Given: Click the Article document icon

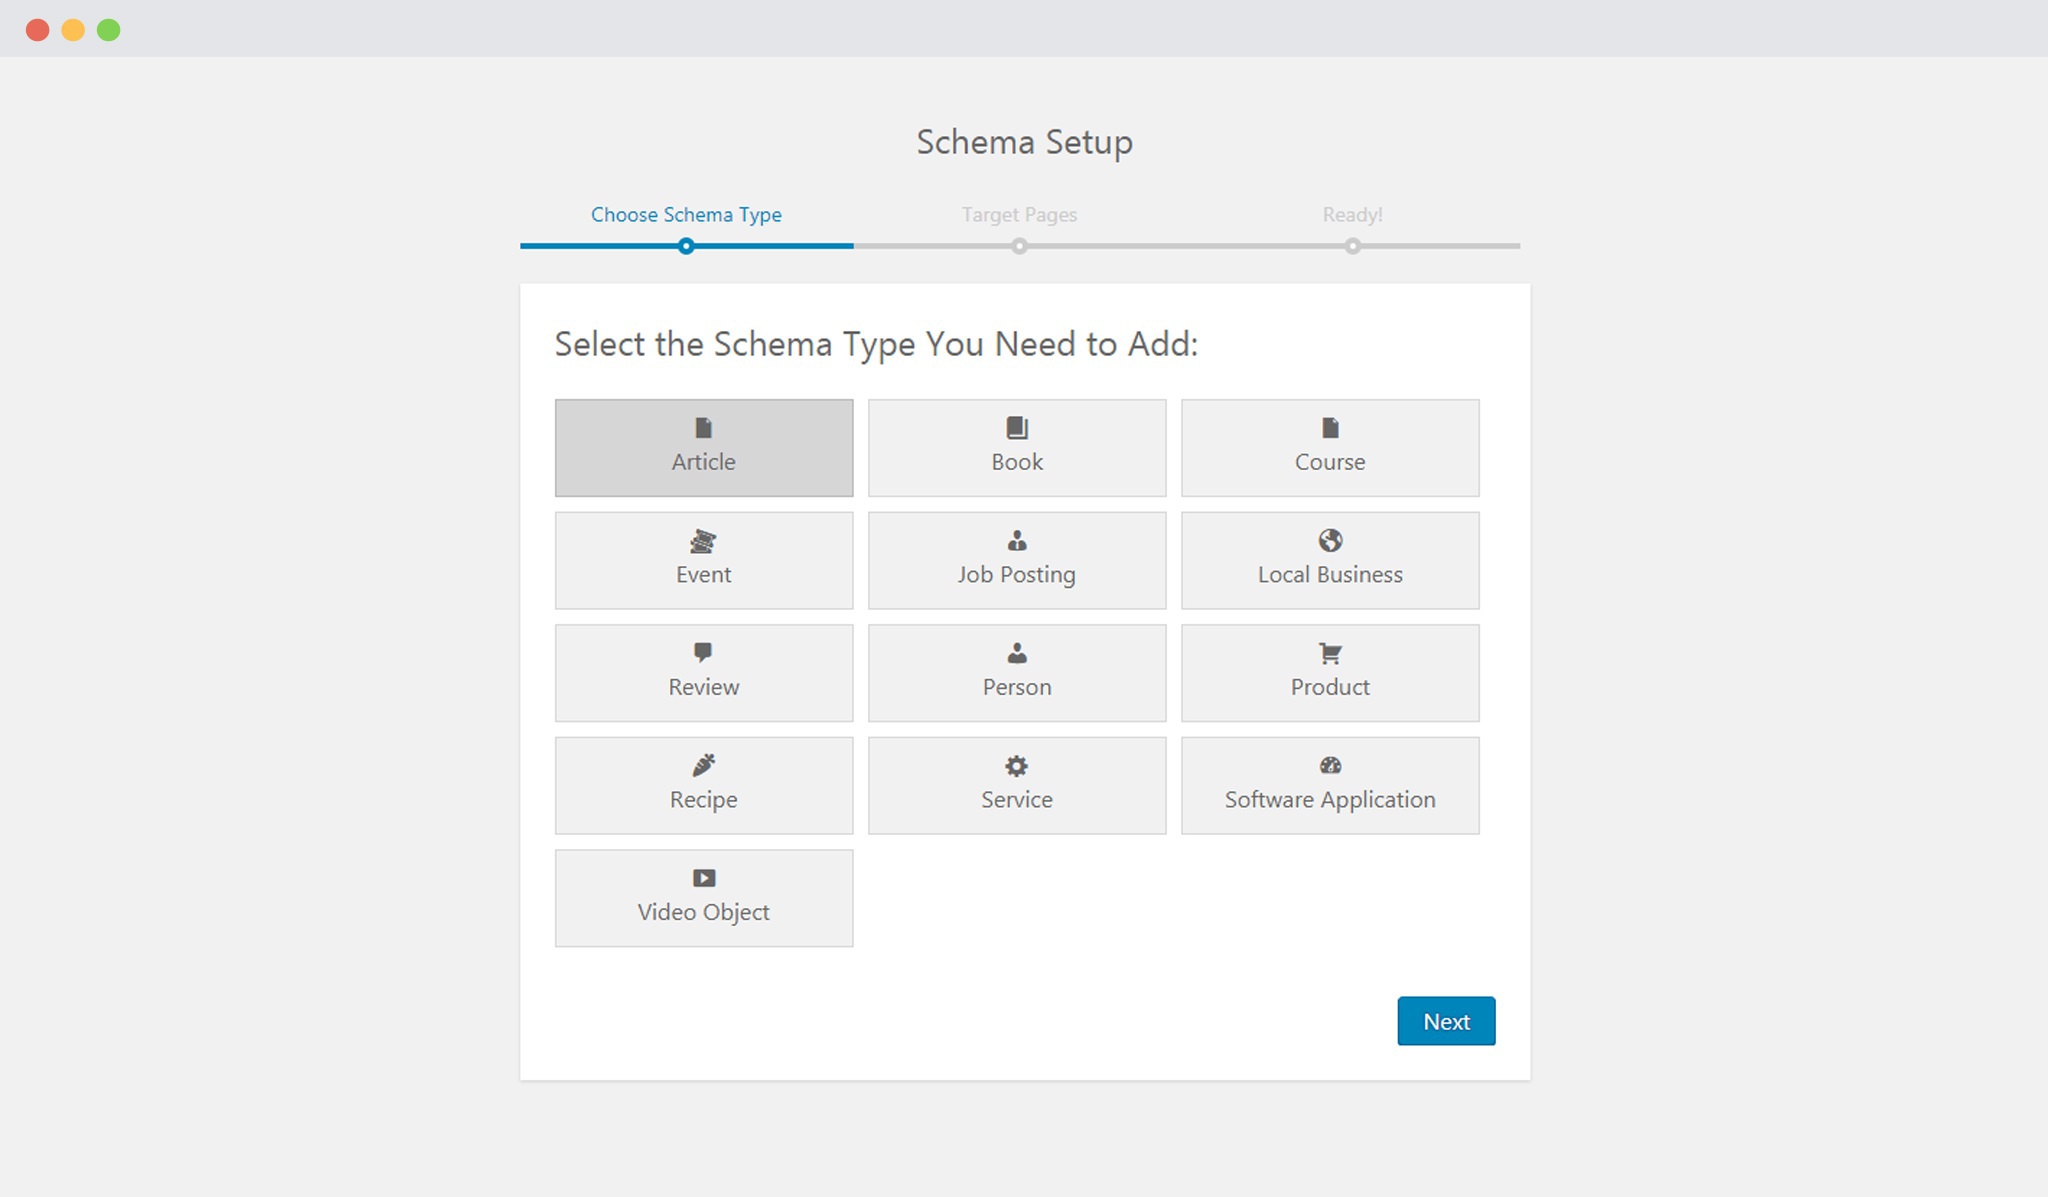Looking at the screenshot, I should point(703,428).
